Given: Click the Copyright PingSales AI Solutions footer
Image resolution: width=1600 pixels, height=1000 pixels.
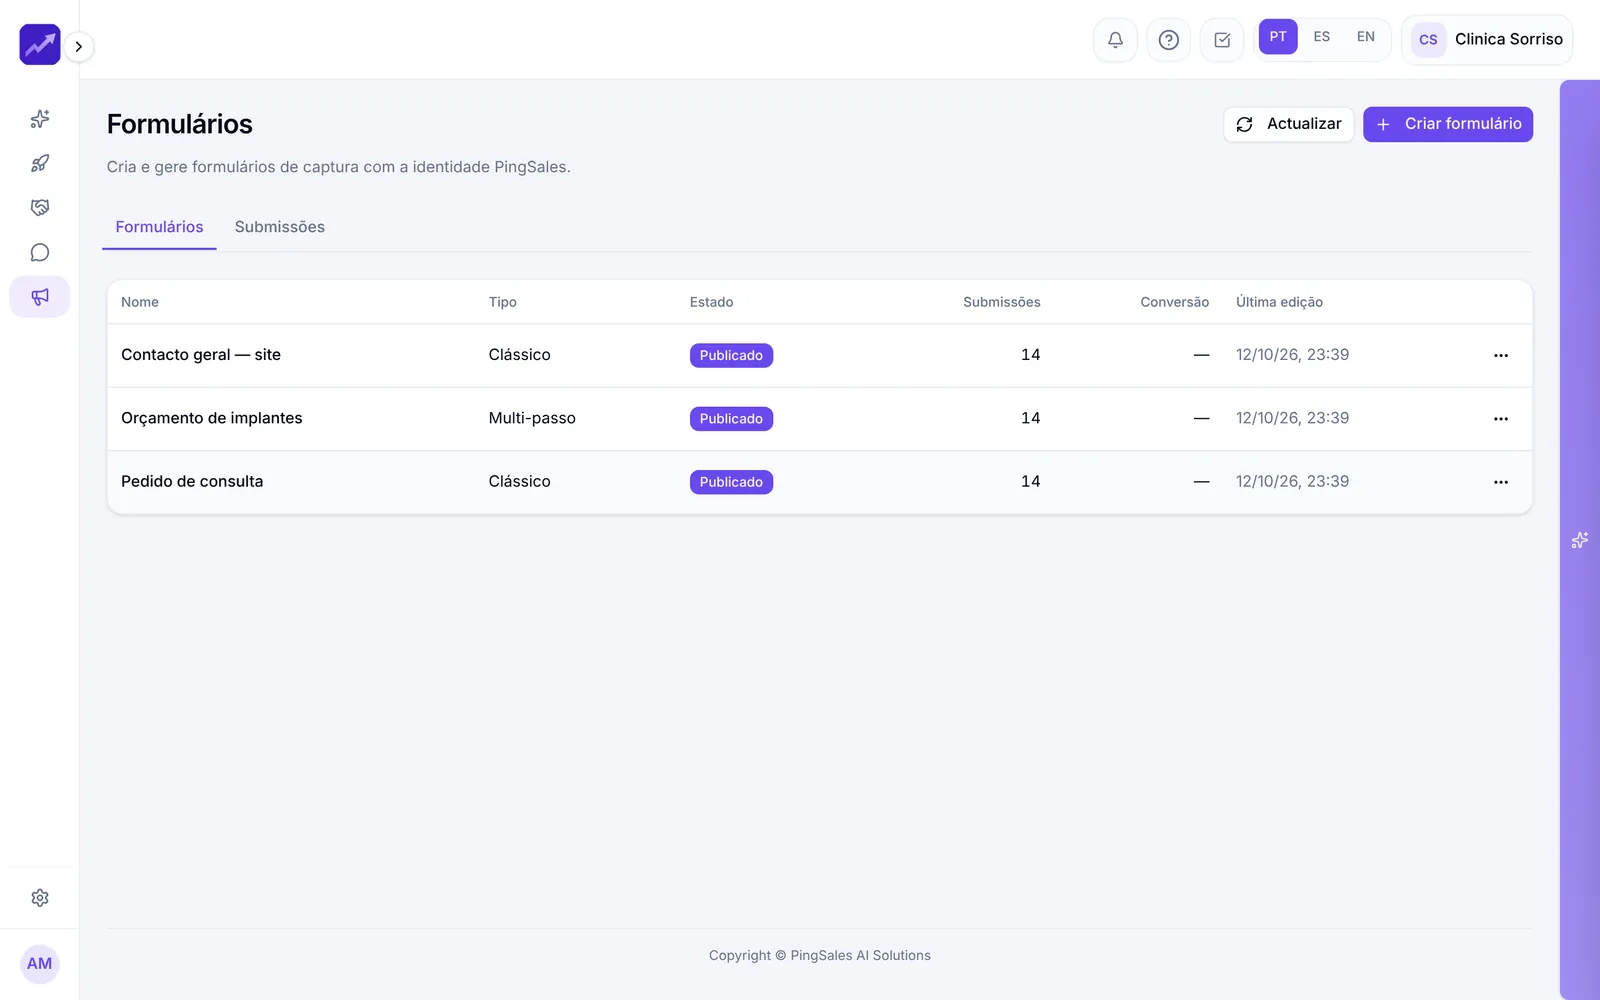Looking at the screenshot, I should pos(820,955).
